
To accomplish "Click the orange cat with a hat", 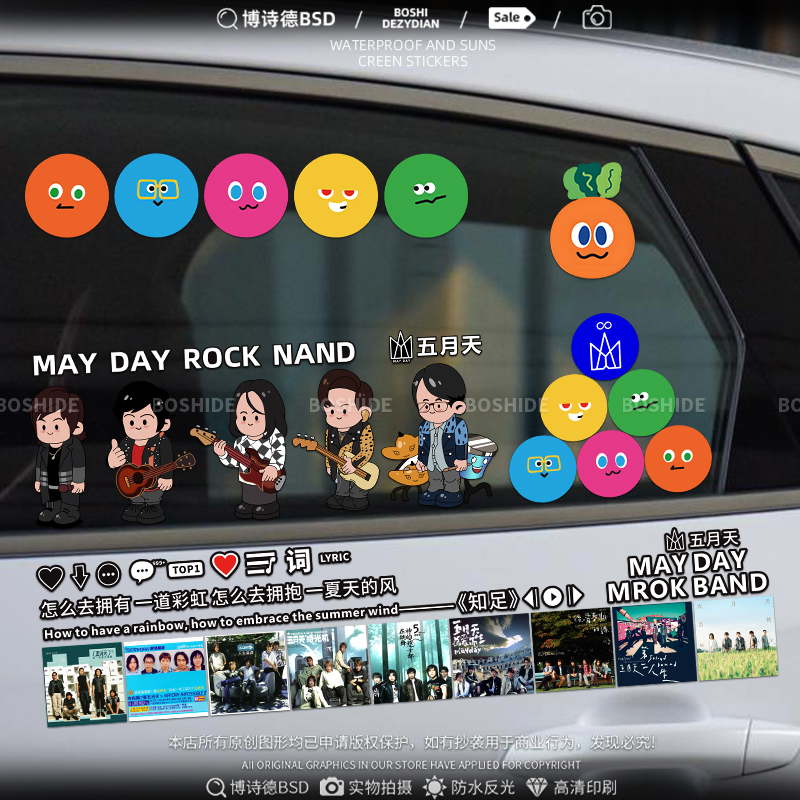I will point(403,465).
